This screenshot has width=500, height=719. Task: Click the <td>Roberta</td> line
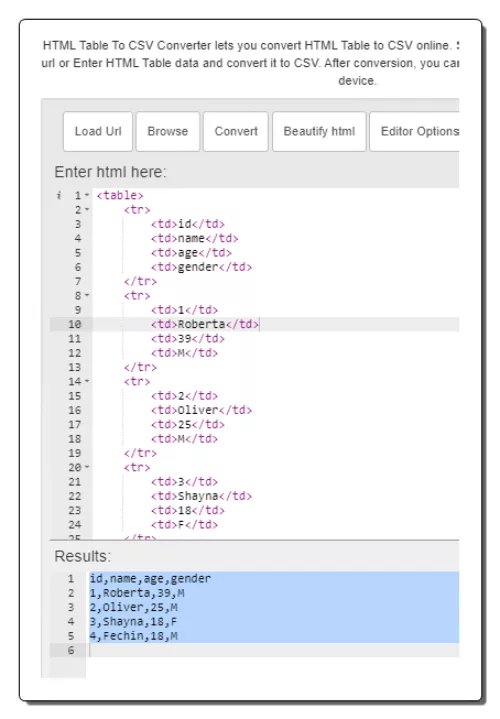coord(205,324)
